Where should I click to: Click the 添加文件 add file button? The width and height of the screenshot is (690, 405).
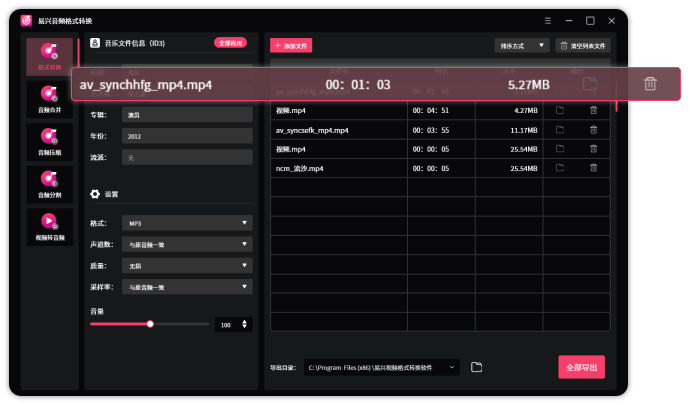(x=292, y=46)
